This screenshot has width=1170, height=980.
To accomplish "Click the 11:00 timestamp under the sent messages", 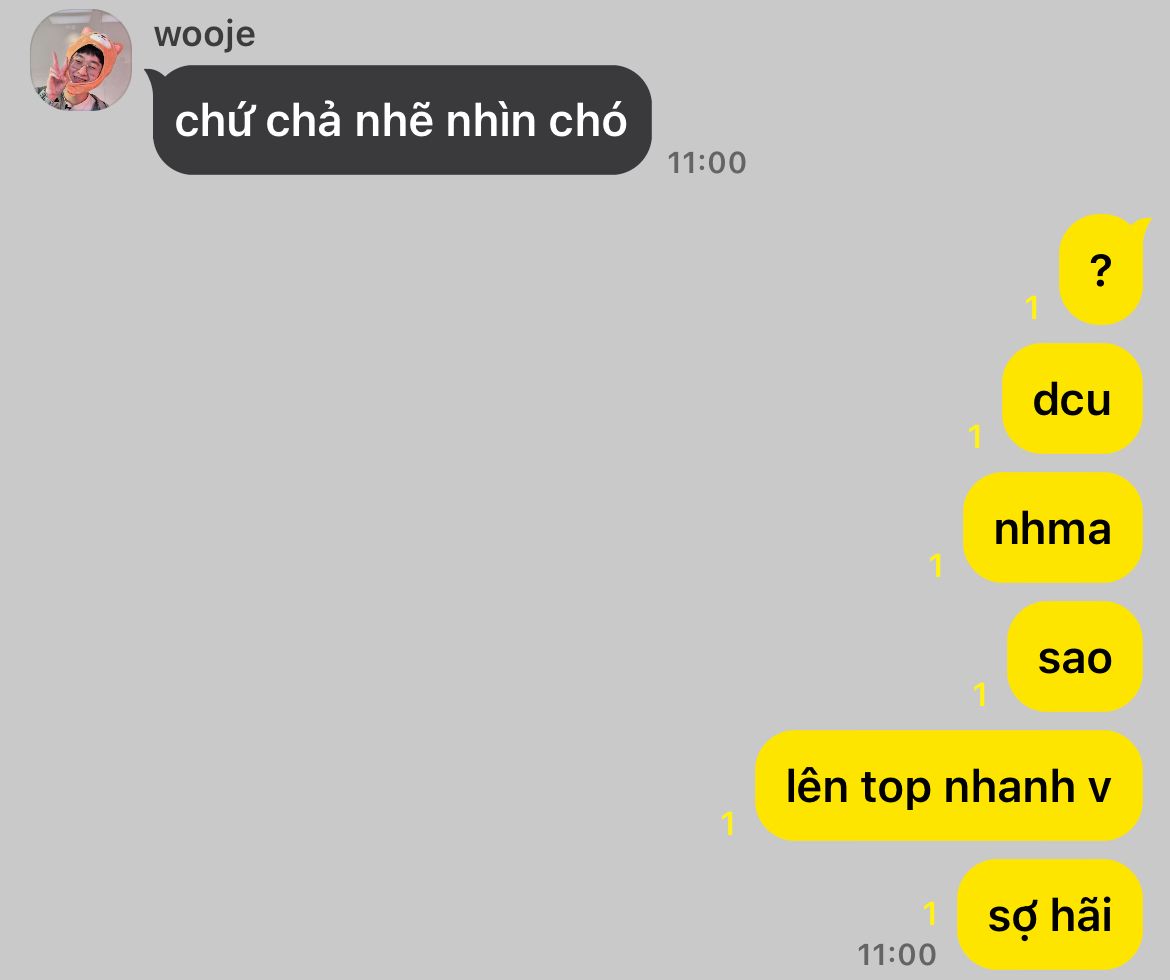I will coord(896,955).
